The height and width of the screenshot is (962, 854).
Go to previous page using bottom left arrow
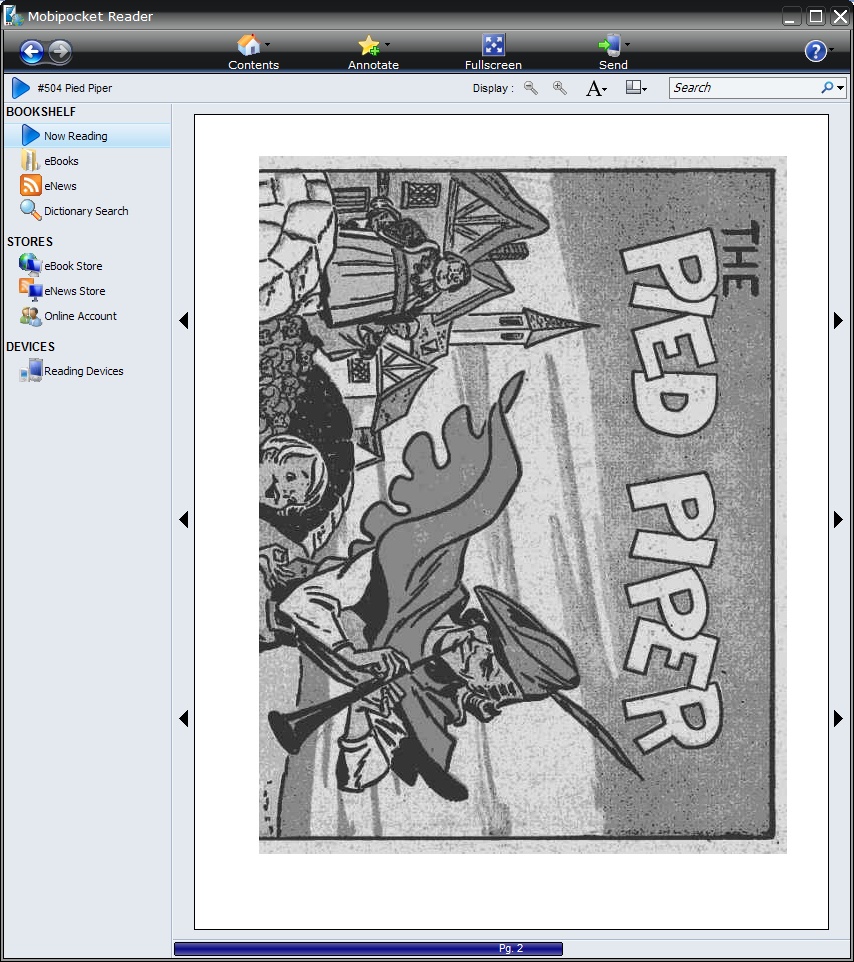click(183, 718)
